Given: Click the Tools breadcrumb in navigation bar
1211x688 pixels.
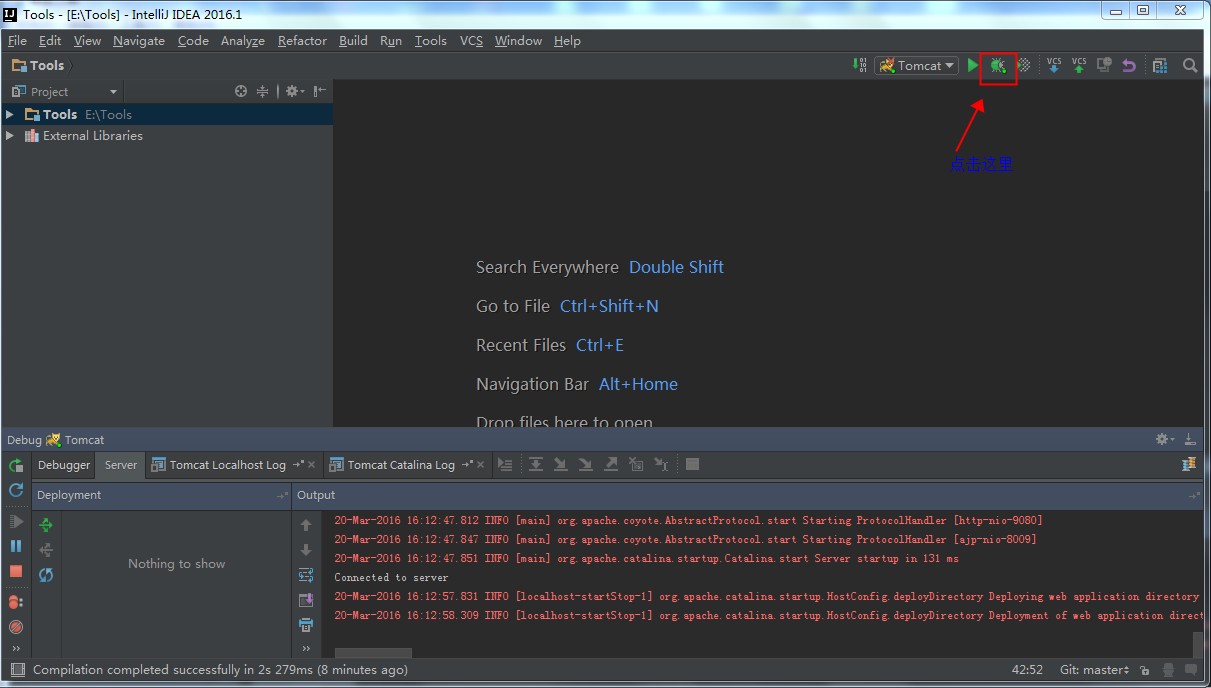Looking at the screenshot, I should pos(39,65).
